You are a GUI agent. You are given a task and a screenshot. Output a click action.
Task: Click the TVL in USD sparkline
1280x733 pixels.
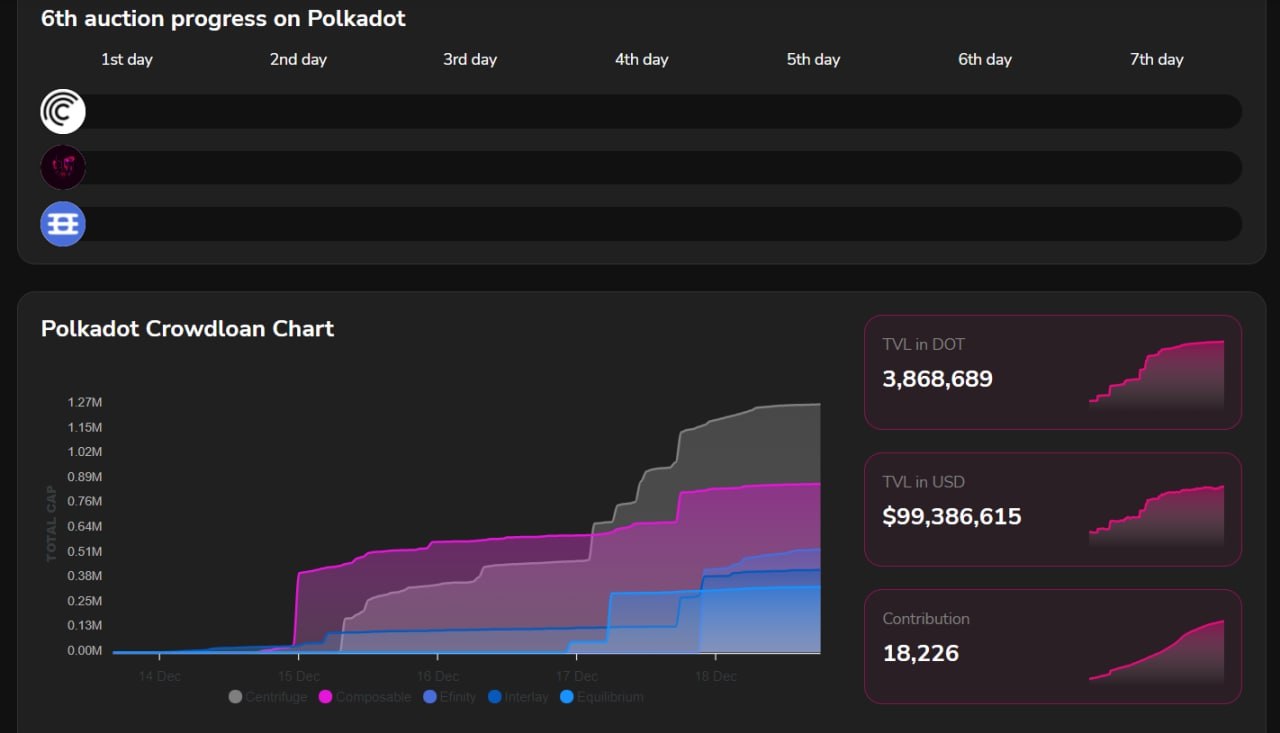1156,515
